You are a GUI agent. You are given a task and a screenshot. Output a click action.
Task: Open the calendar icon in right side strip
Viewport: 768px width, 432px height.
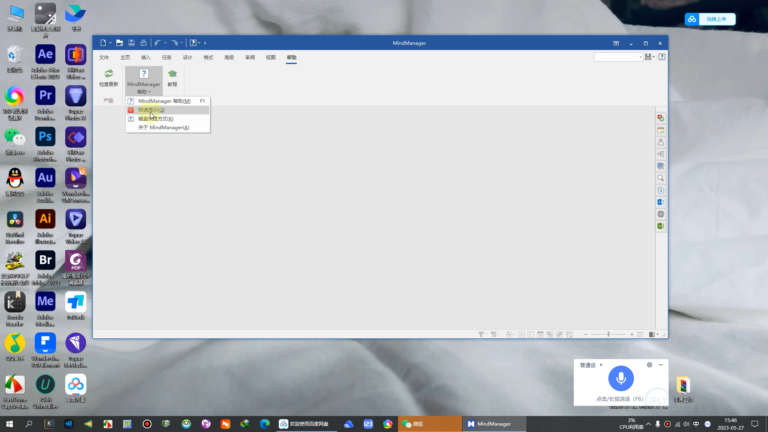[x=661, y=130]
